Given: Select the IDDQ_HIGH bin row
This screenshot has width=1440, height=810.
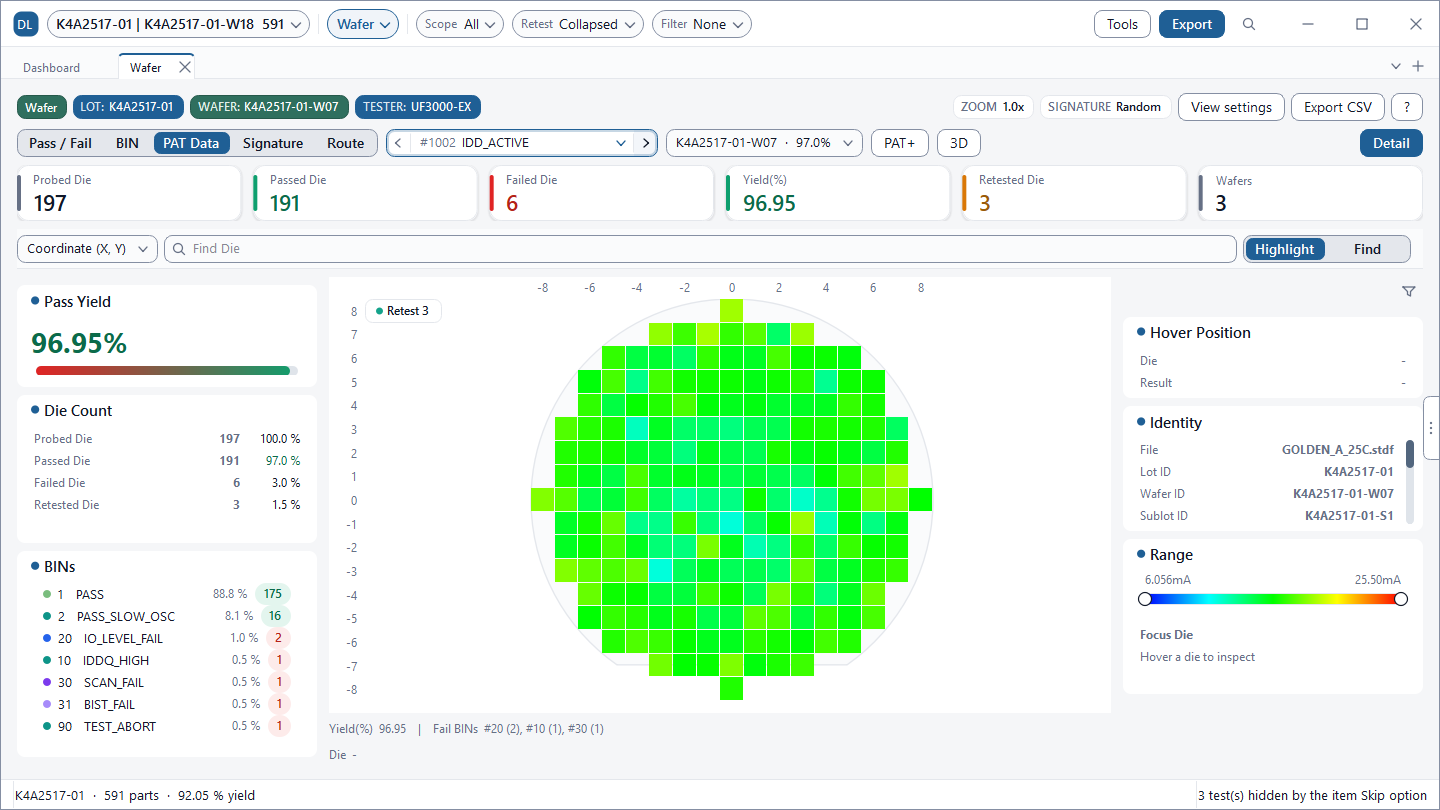Looking at the screenshot, I should coord(167,660).
